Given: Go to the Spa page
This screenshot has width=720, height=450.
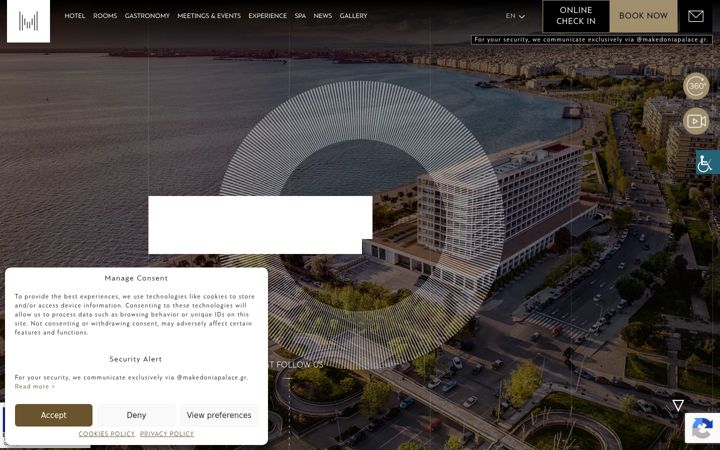Looking at the screenshot, I should (x=300, y=16).
